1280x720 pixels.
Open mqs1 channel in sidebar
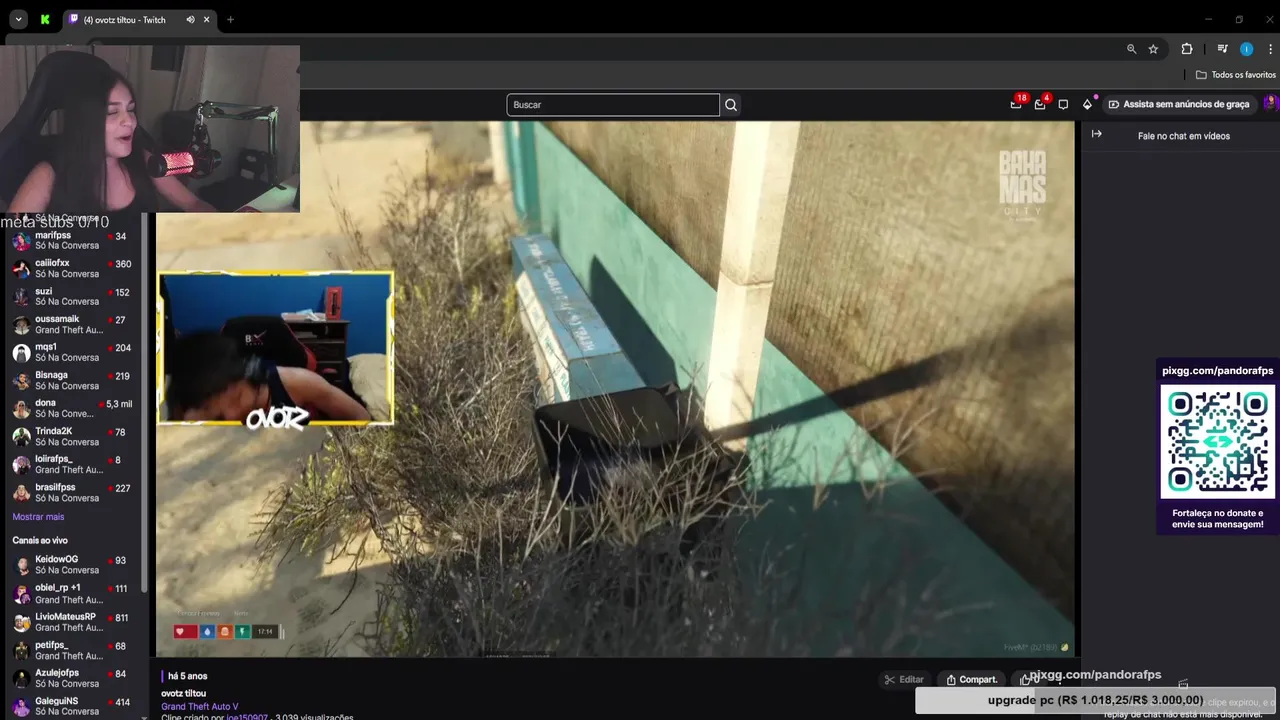pyautogui.click(x=71, y=352)
